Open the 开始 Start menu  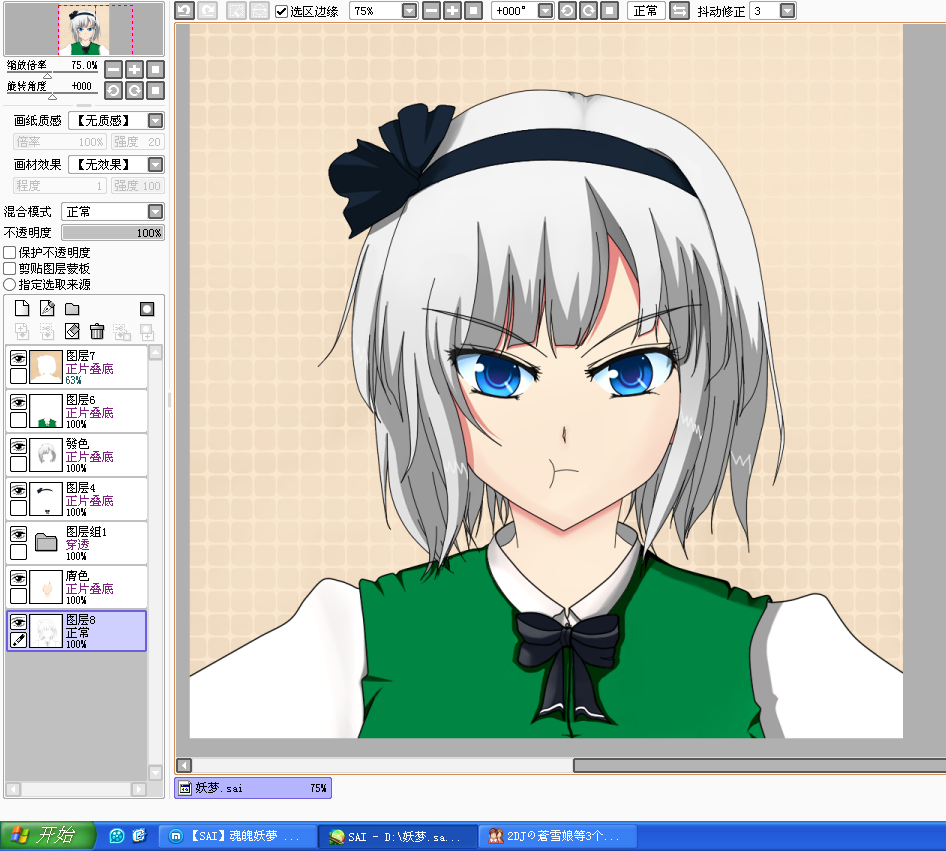pyautogui.click(x=47, y=836)
